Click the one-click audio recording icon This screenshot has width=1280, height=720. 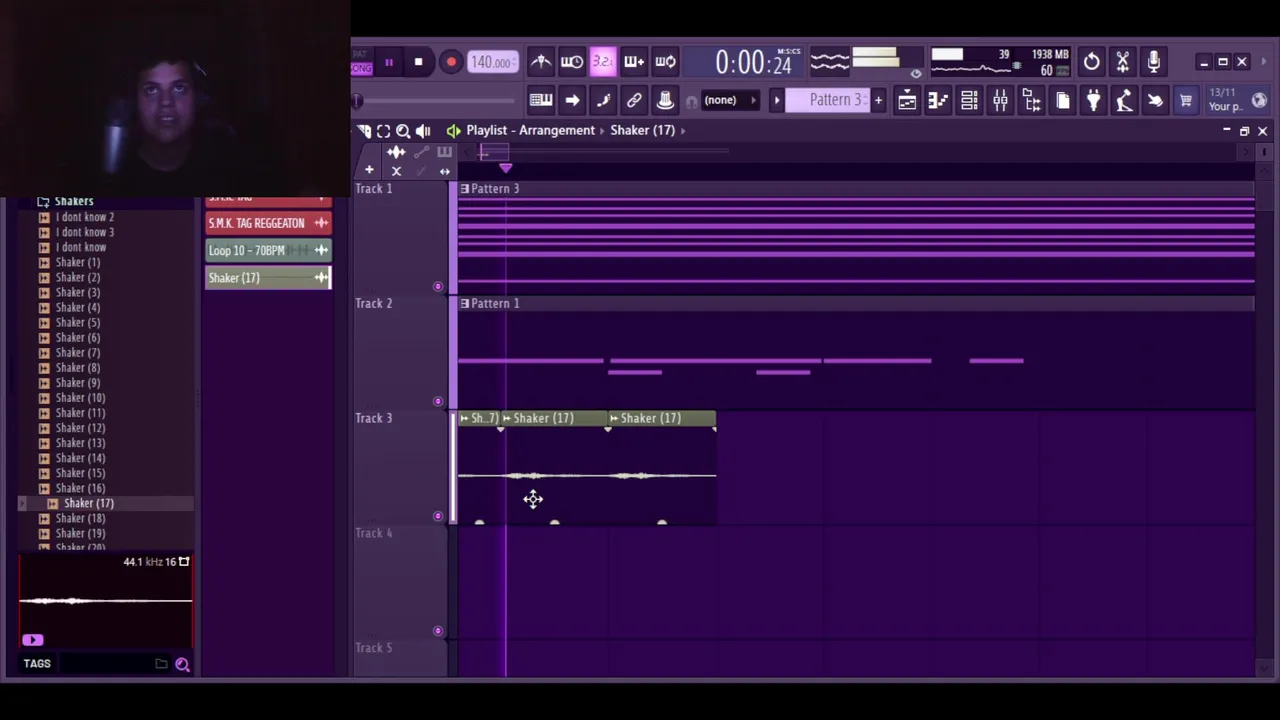(1155, 100)
